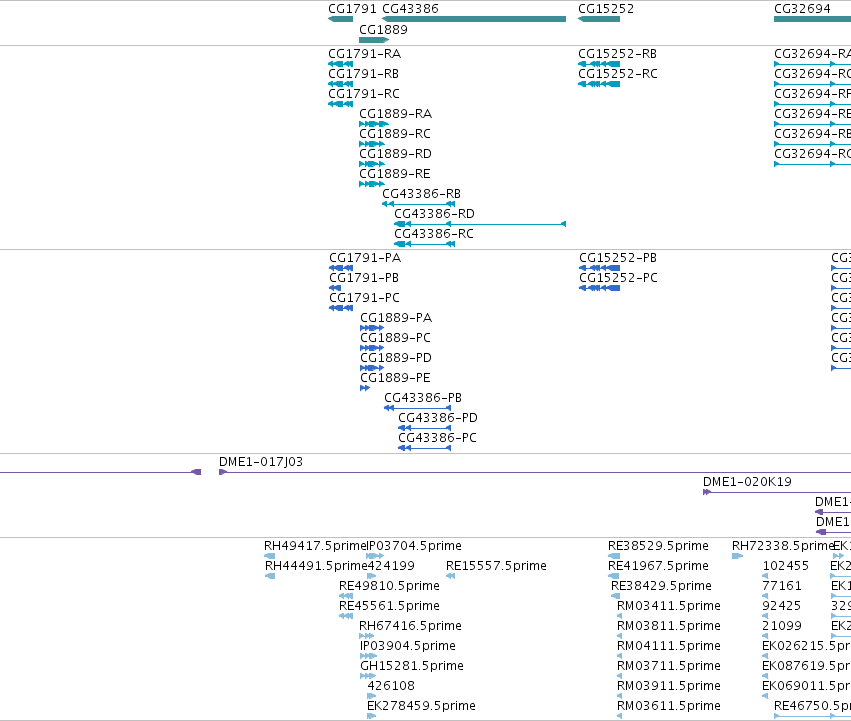Viewport: 851px width, 721px height.
Task: Select transcript CG1889-RC
Action: pos(395,134)
